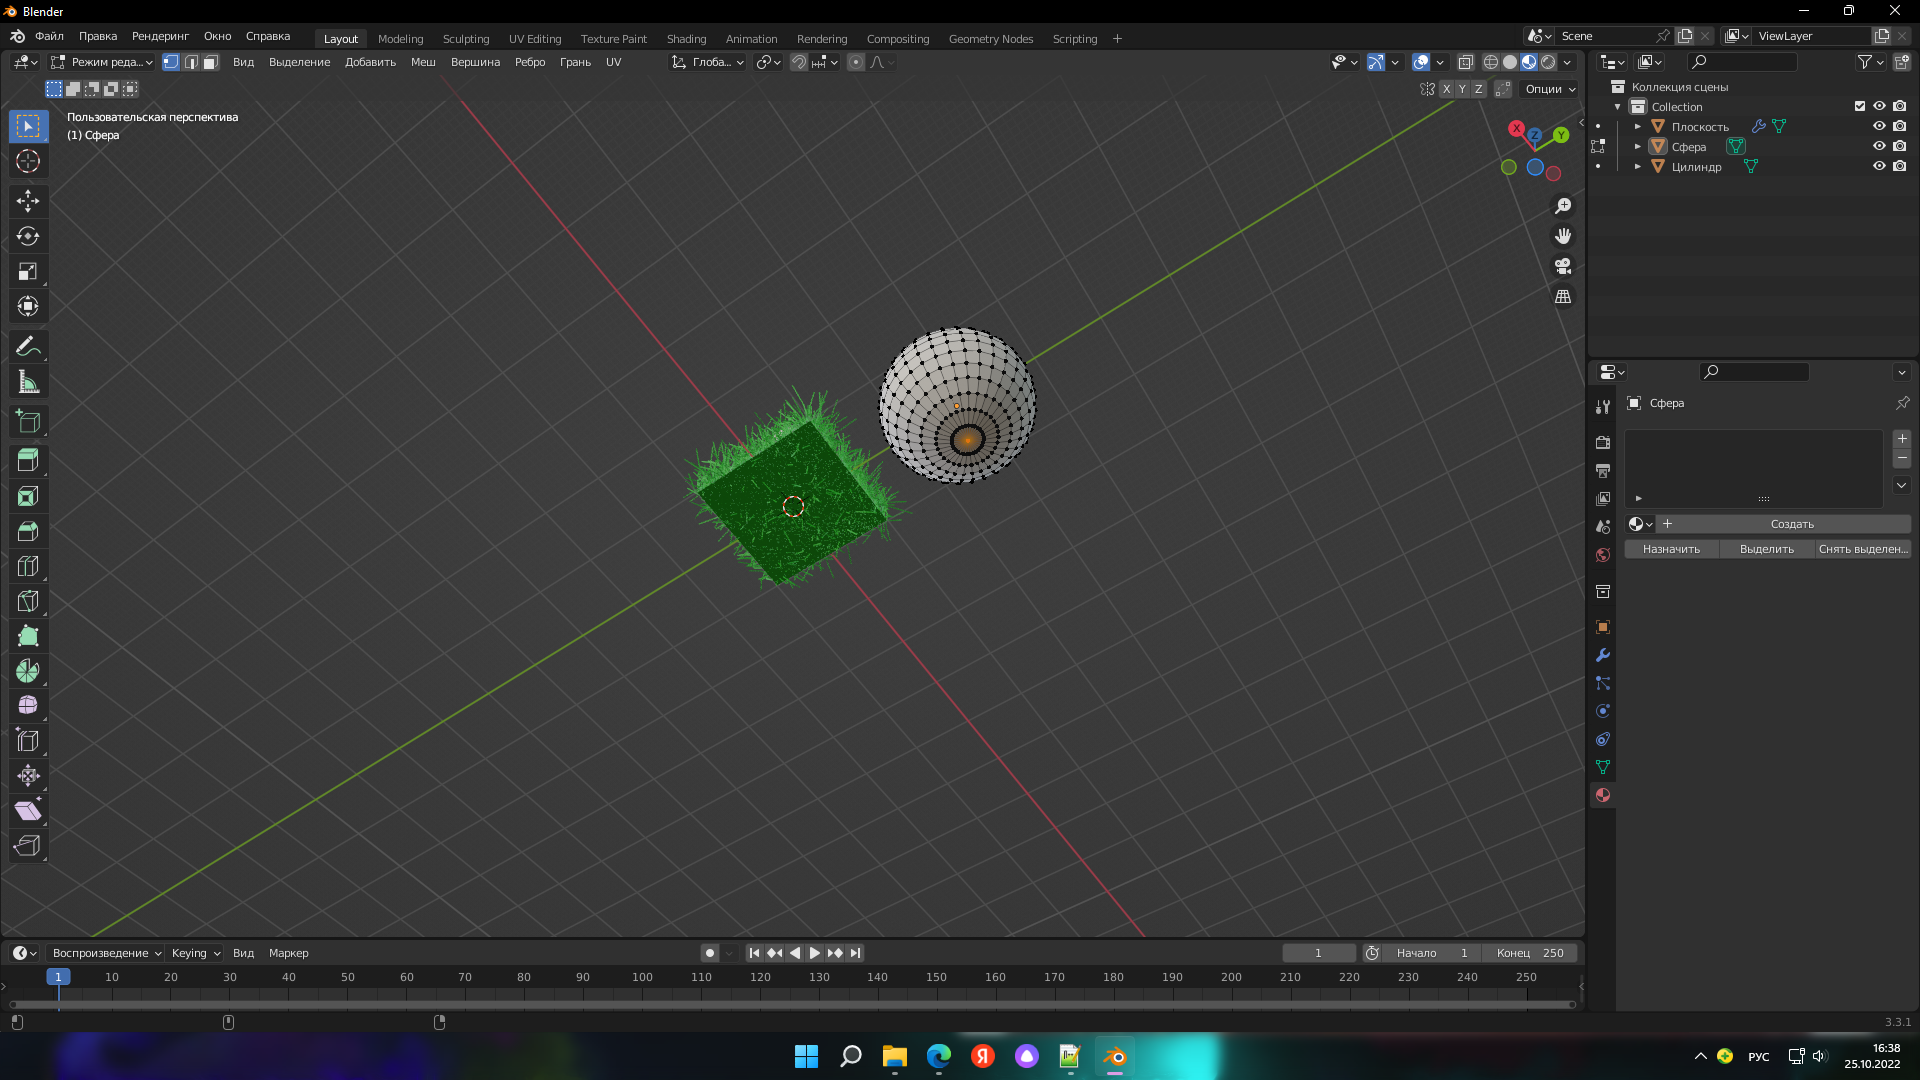Toggle X-ray display

[x=1466, y=62]
